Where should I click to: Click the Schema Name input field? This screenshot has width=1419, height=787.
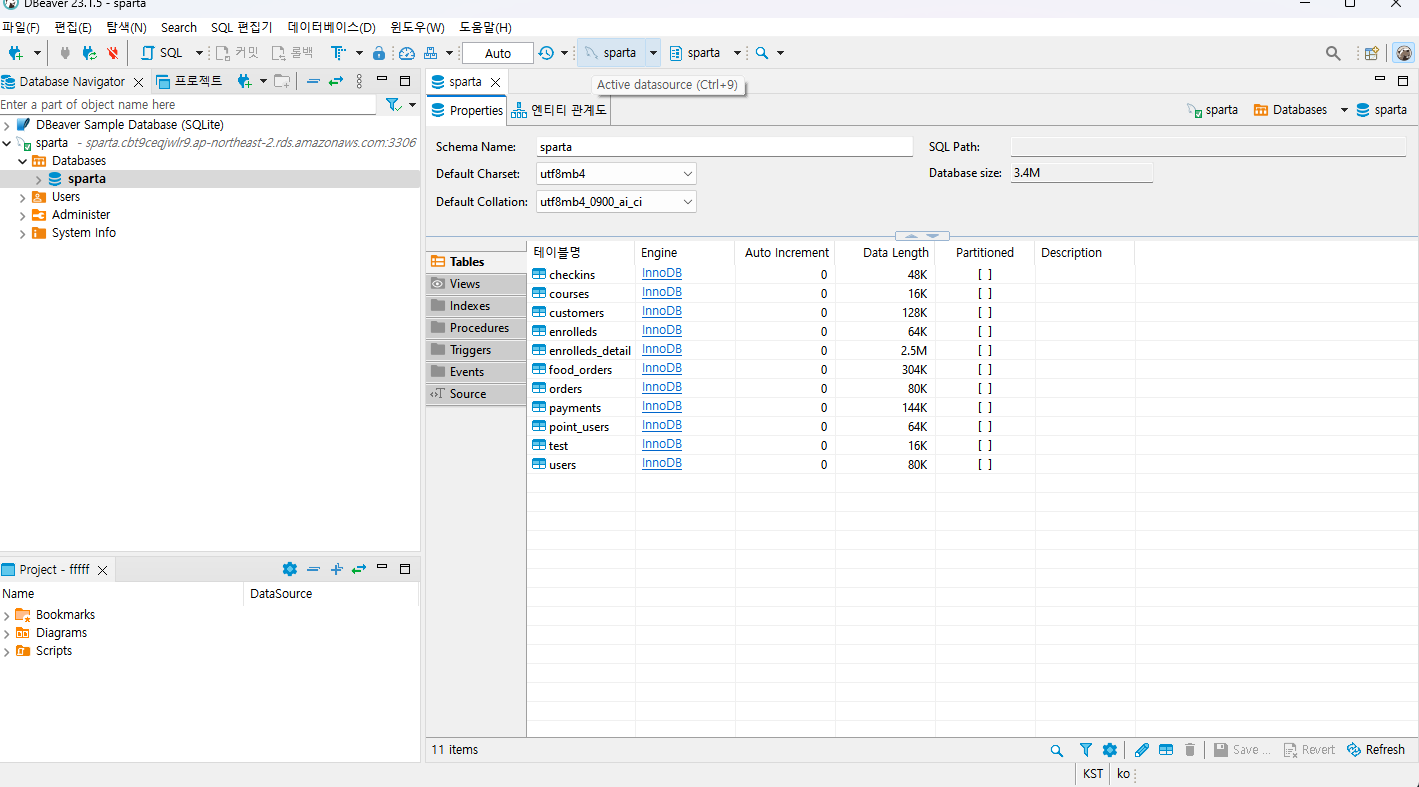pos(724,147)
